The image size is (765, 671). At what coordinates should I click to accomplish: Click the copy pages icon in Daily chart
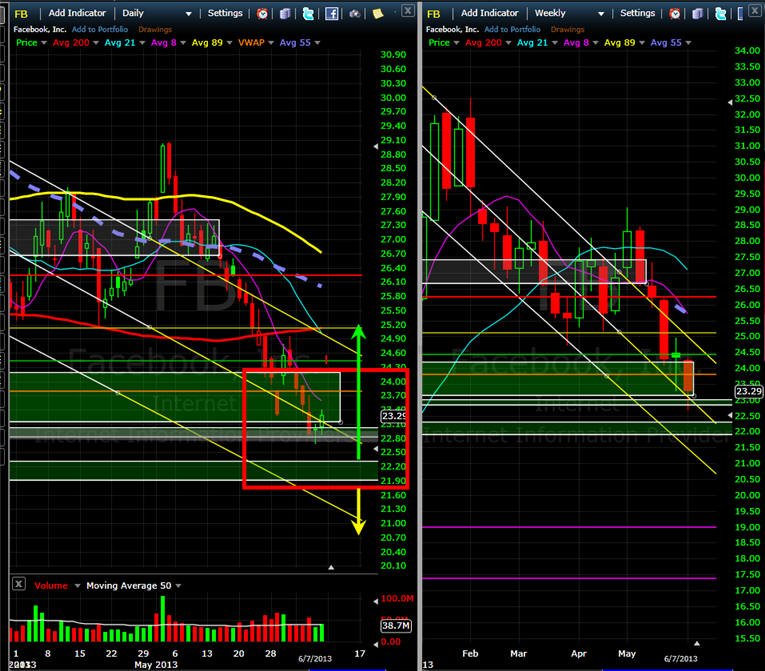tap(285, 14)
